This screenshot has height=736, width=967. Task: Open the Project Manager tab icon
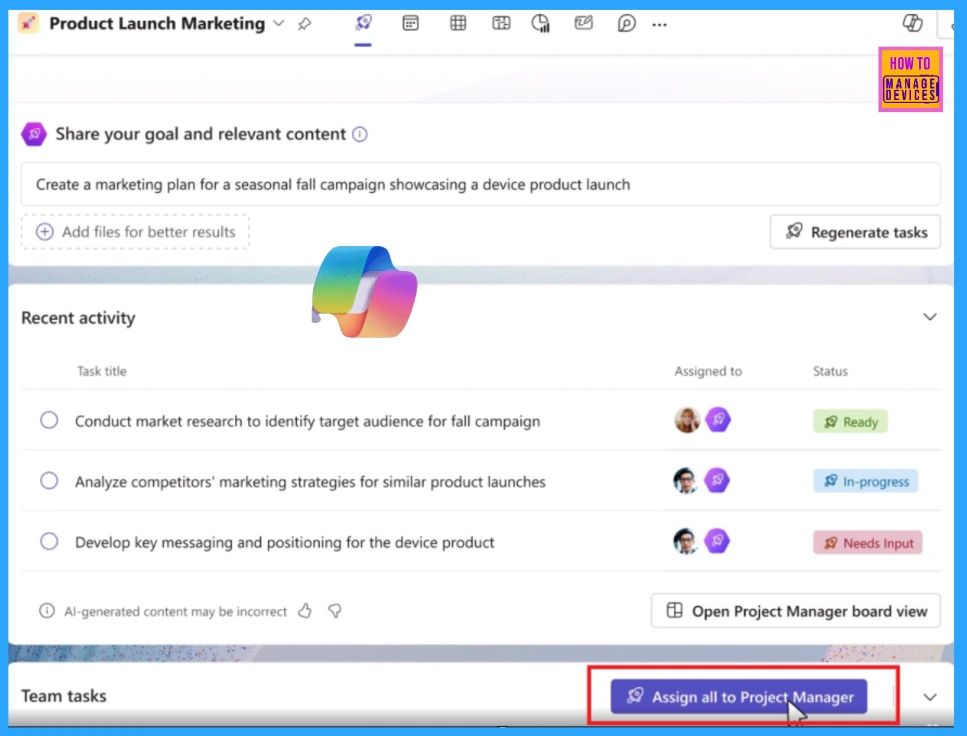point(363,23)
